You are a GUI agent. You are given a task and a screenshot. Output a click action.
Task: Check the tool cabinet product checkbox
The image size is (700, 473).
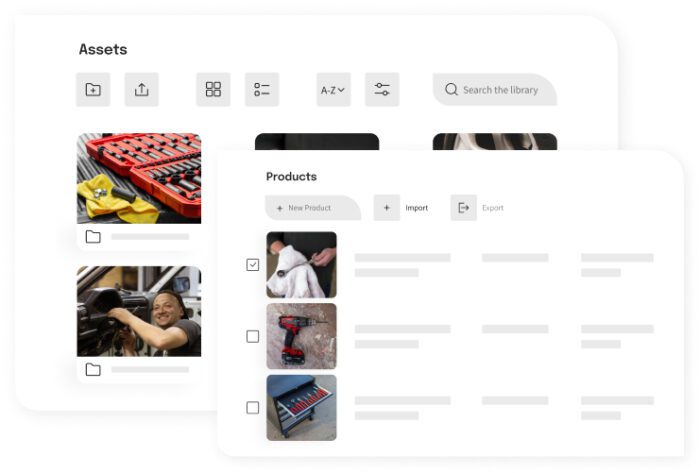click(253, 408)
